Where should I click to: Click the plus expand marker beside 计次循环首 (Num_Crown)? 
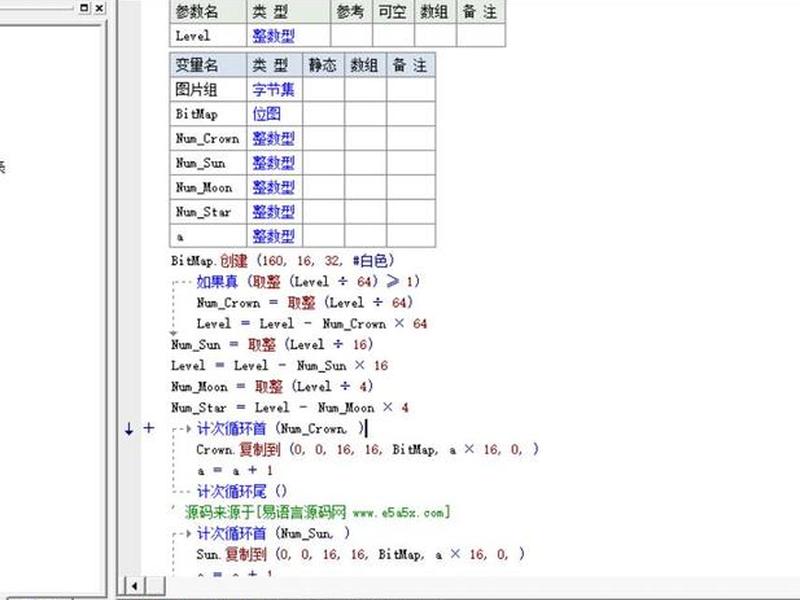[x=148, y=428]
